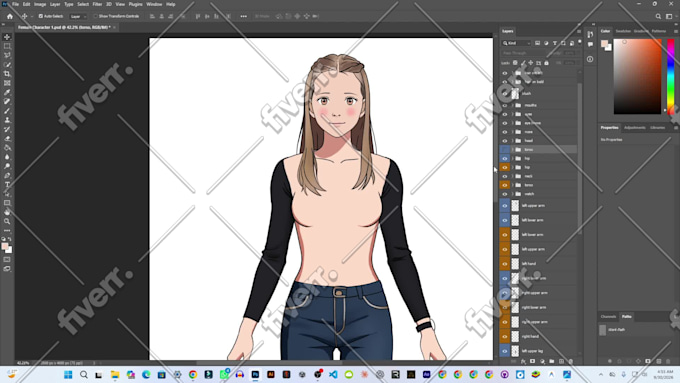Select the Move tool
680x383 pixels.
click(7, 37)
